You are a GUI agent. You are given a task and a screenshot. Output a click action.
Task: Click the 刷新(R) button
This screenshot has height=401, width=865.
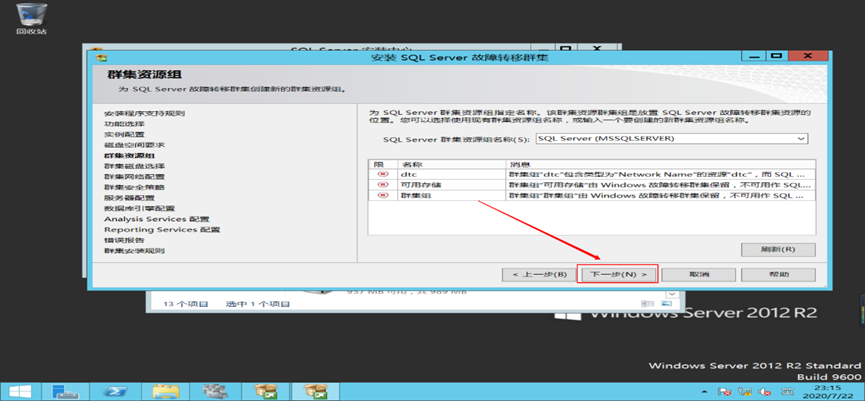pos(778,249)
